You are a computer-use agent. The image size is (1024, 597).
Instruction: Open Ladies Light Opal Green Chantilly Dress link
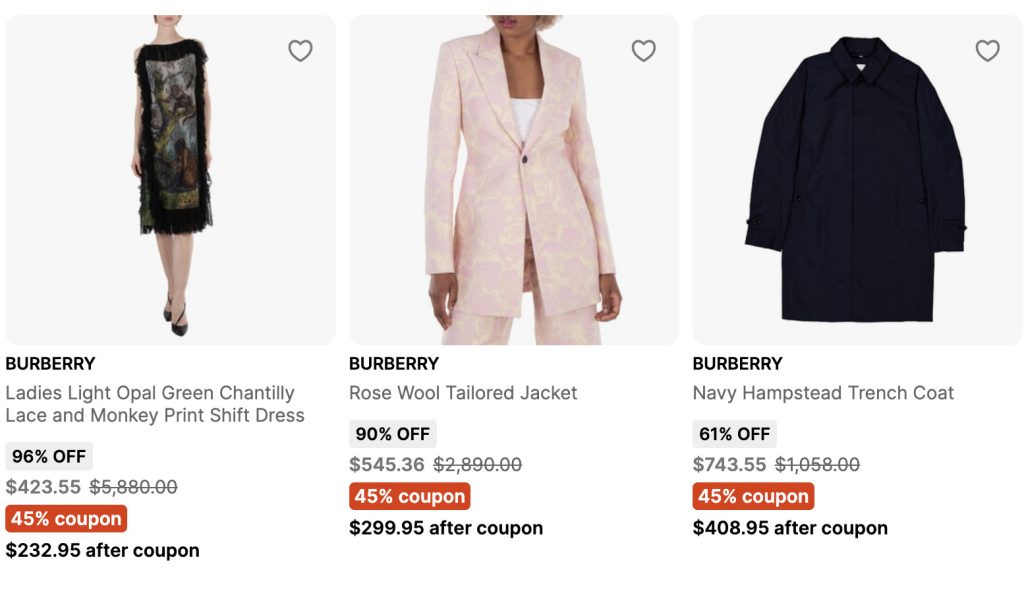coord(154,404)
